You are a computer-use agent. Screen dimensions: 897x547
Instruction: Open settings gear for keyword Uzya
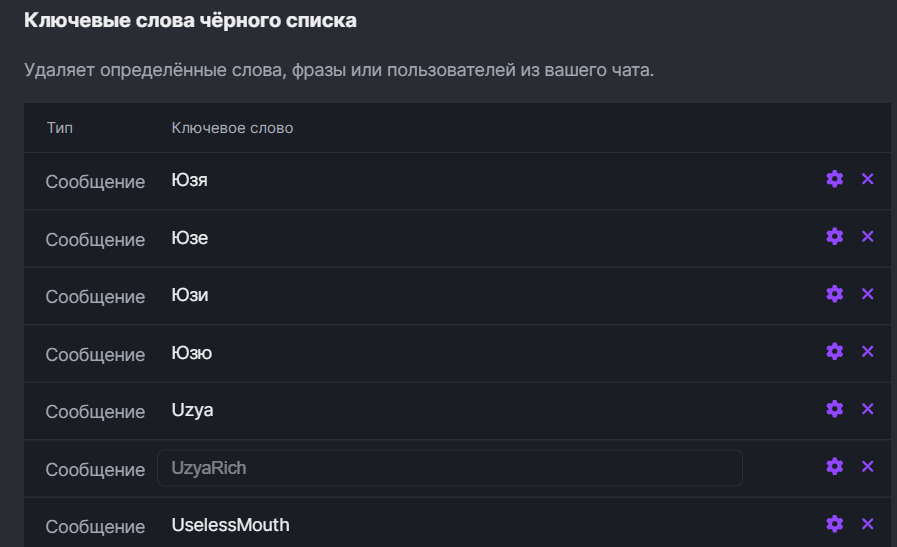click(835, 409)
